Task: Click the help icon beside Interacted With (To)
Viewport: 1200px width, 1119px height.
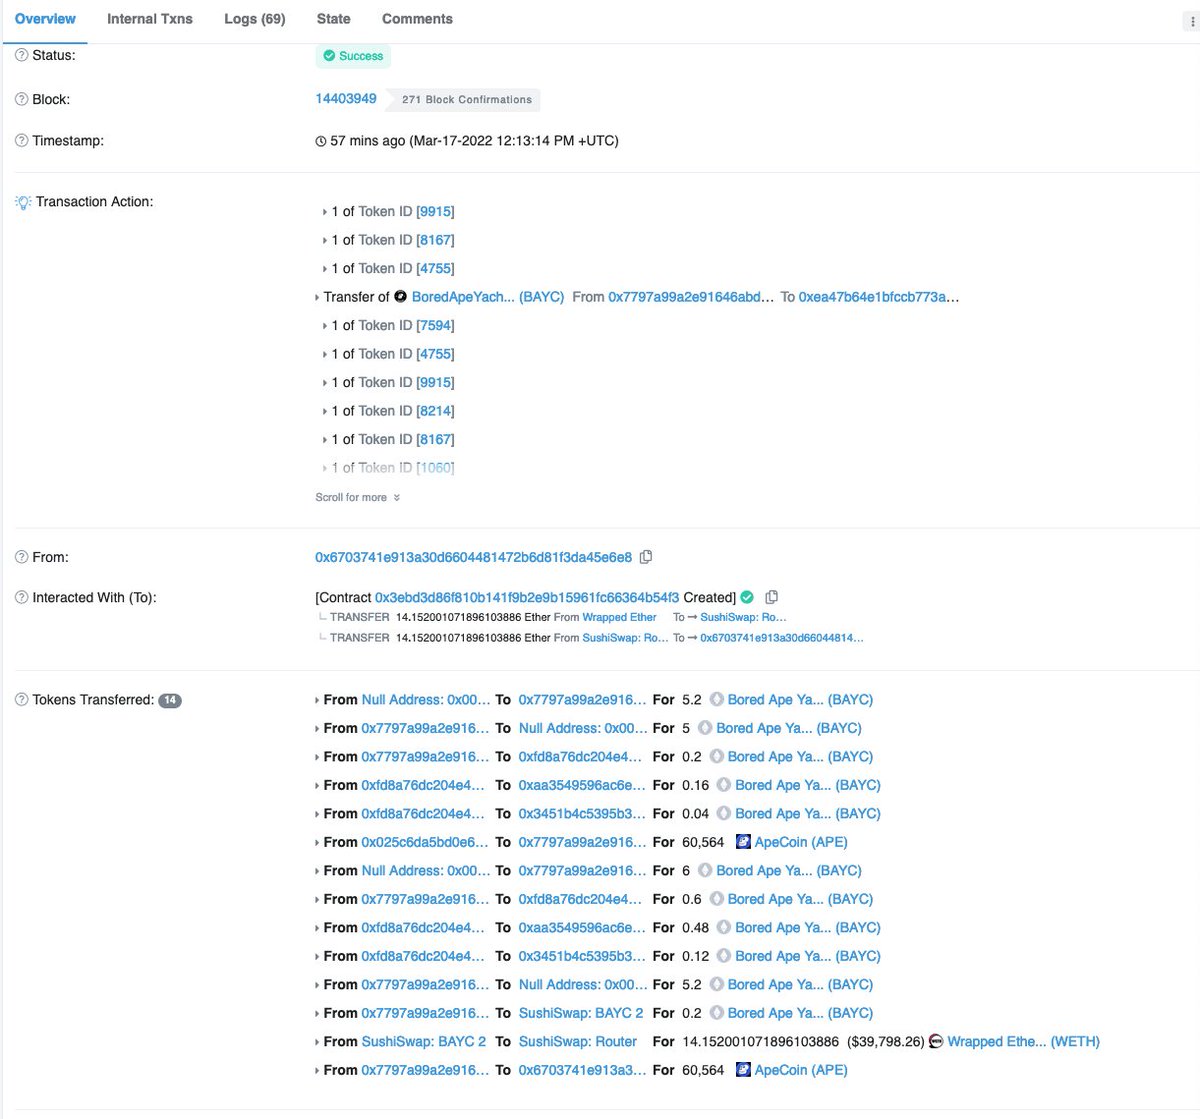Action: coord(22,598)
